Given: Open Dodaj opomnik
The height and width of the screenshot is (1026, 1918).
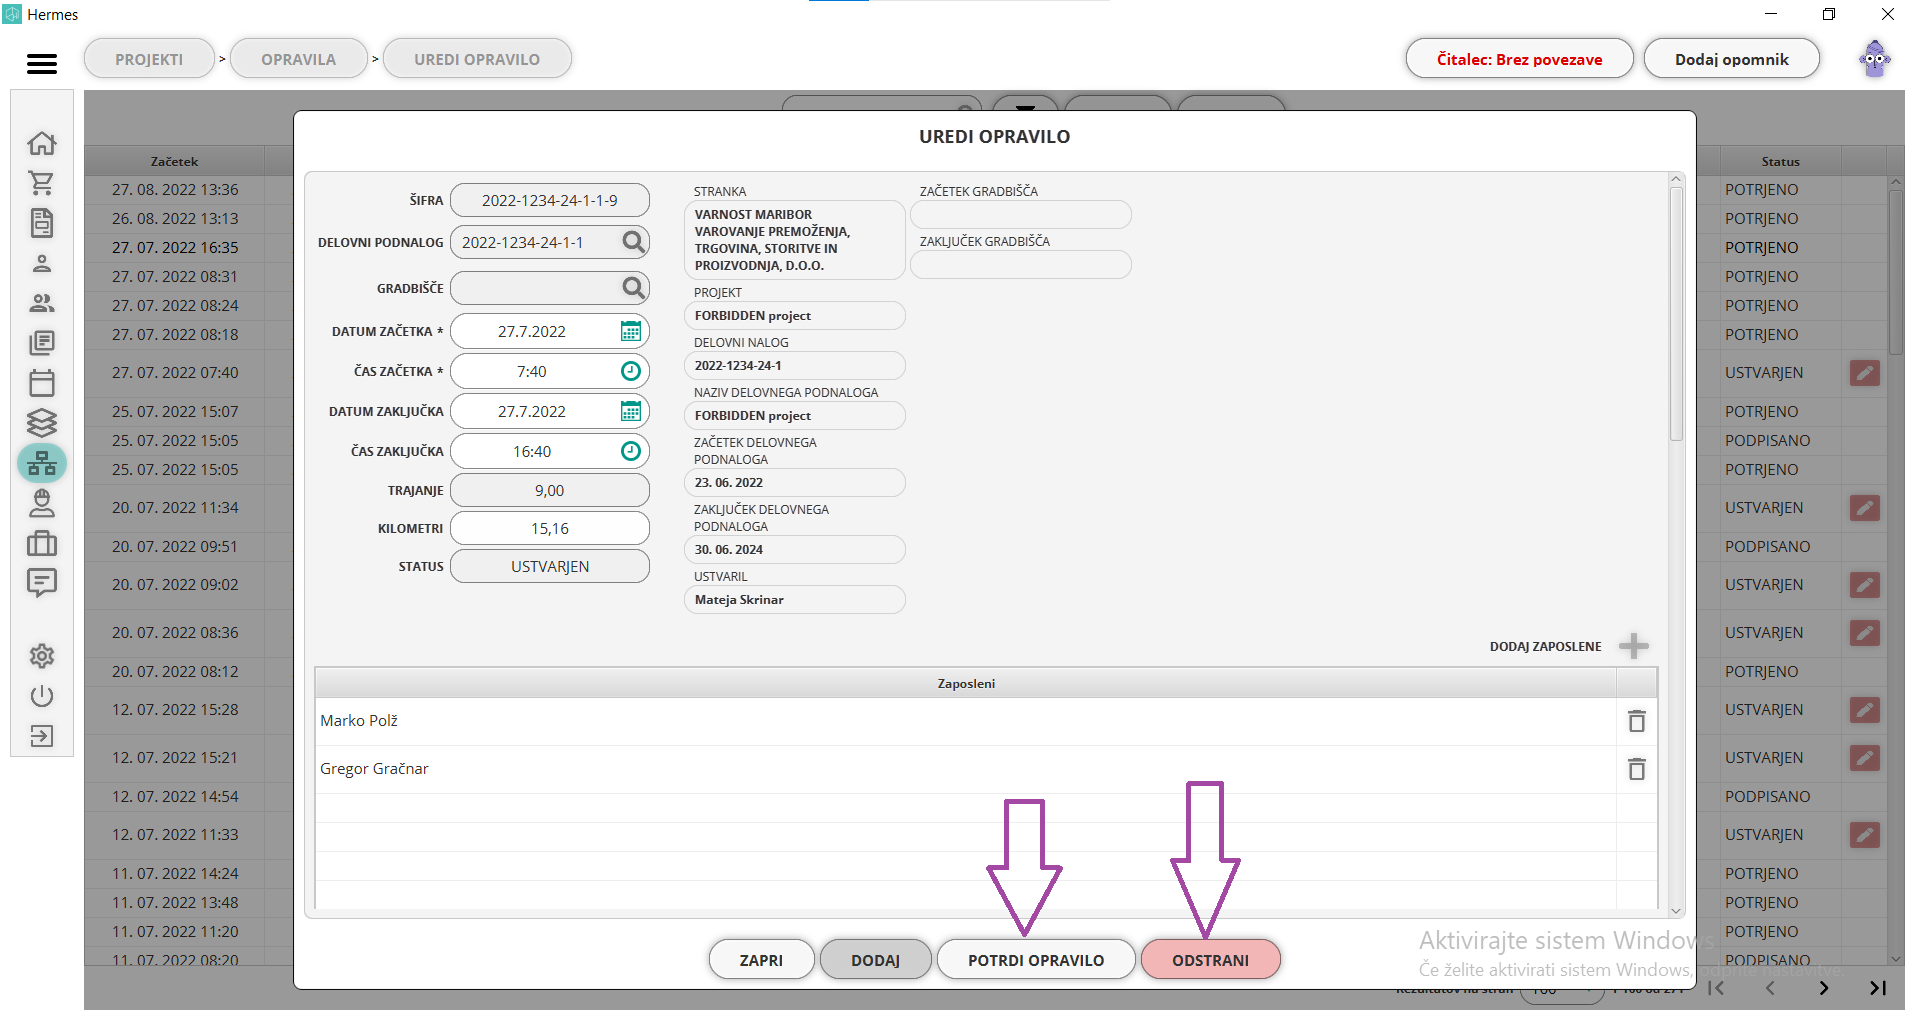Looking at the screenshot, I should tap(1732, 59).
